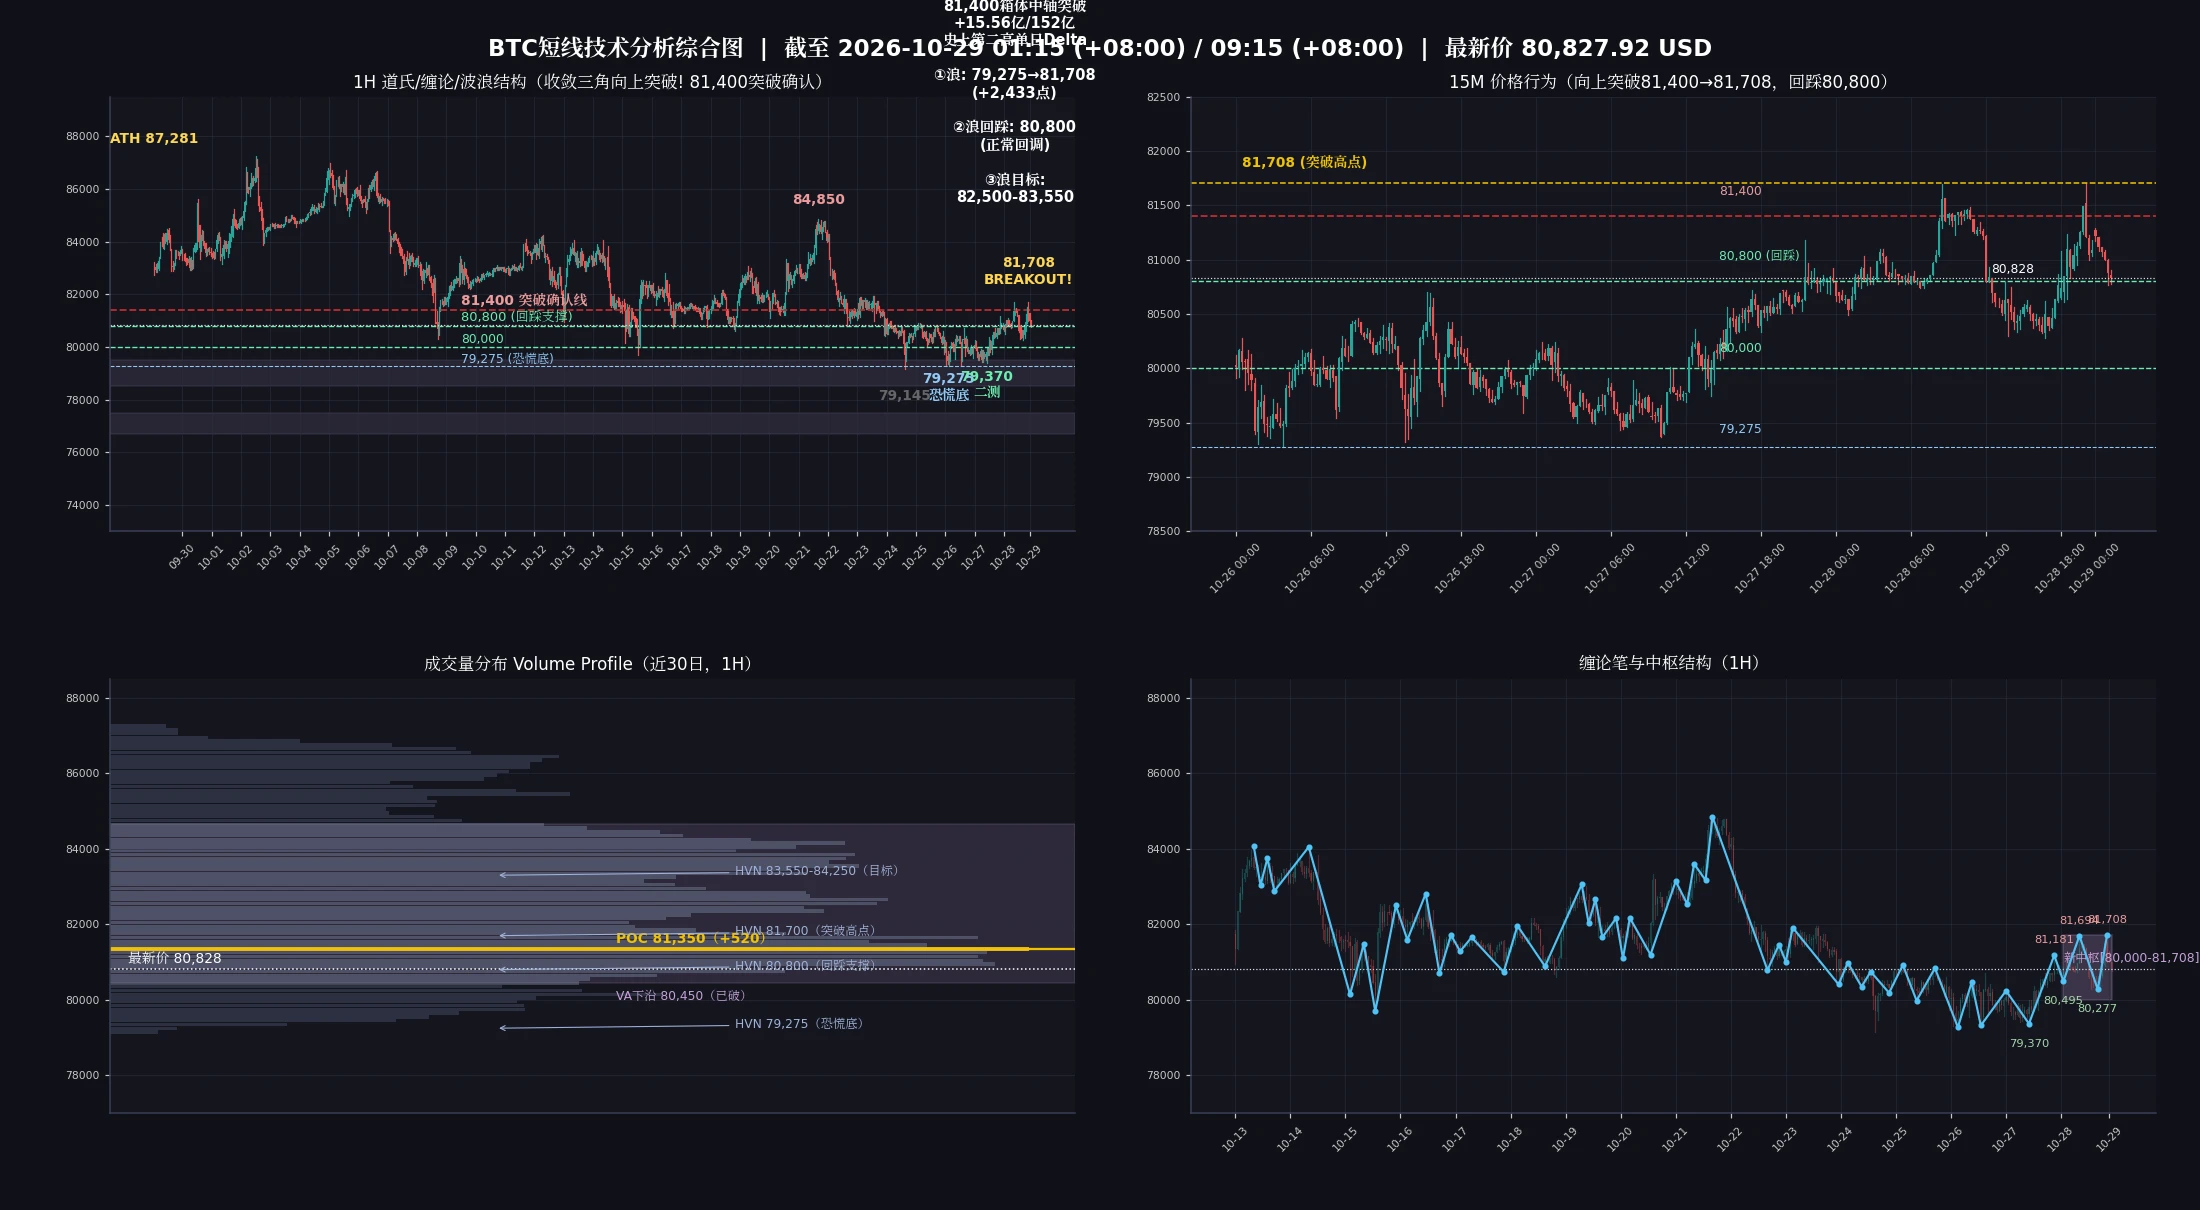Click the 80,277 label in the Chan chart
Screen dimensions: 2200x1210
click(x=2097, y=1008)
